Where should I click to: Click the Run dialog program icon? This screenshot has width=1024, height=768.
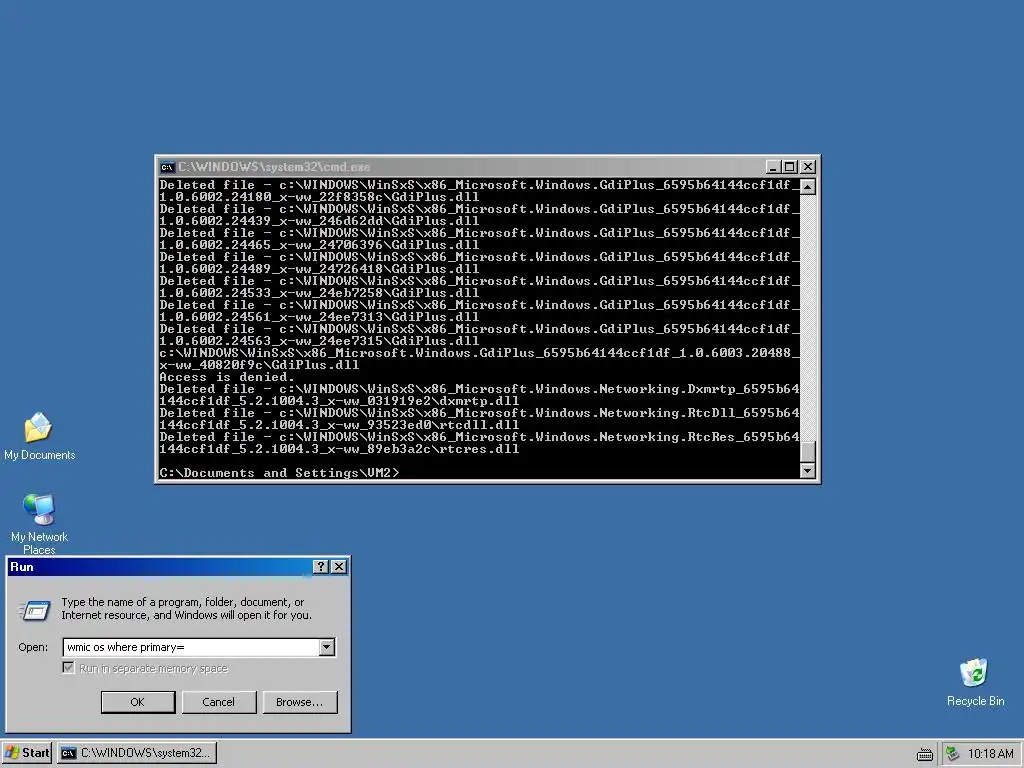tap(35, 611)
